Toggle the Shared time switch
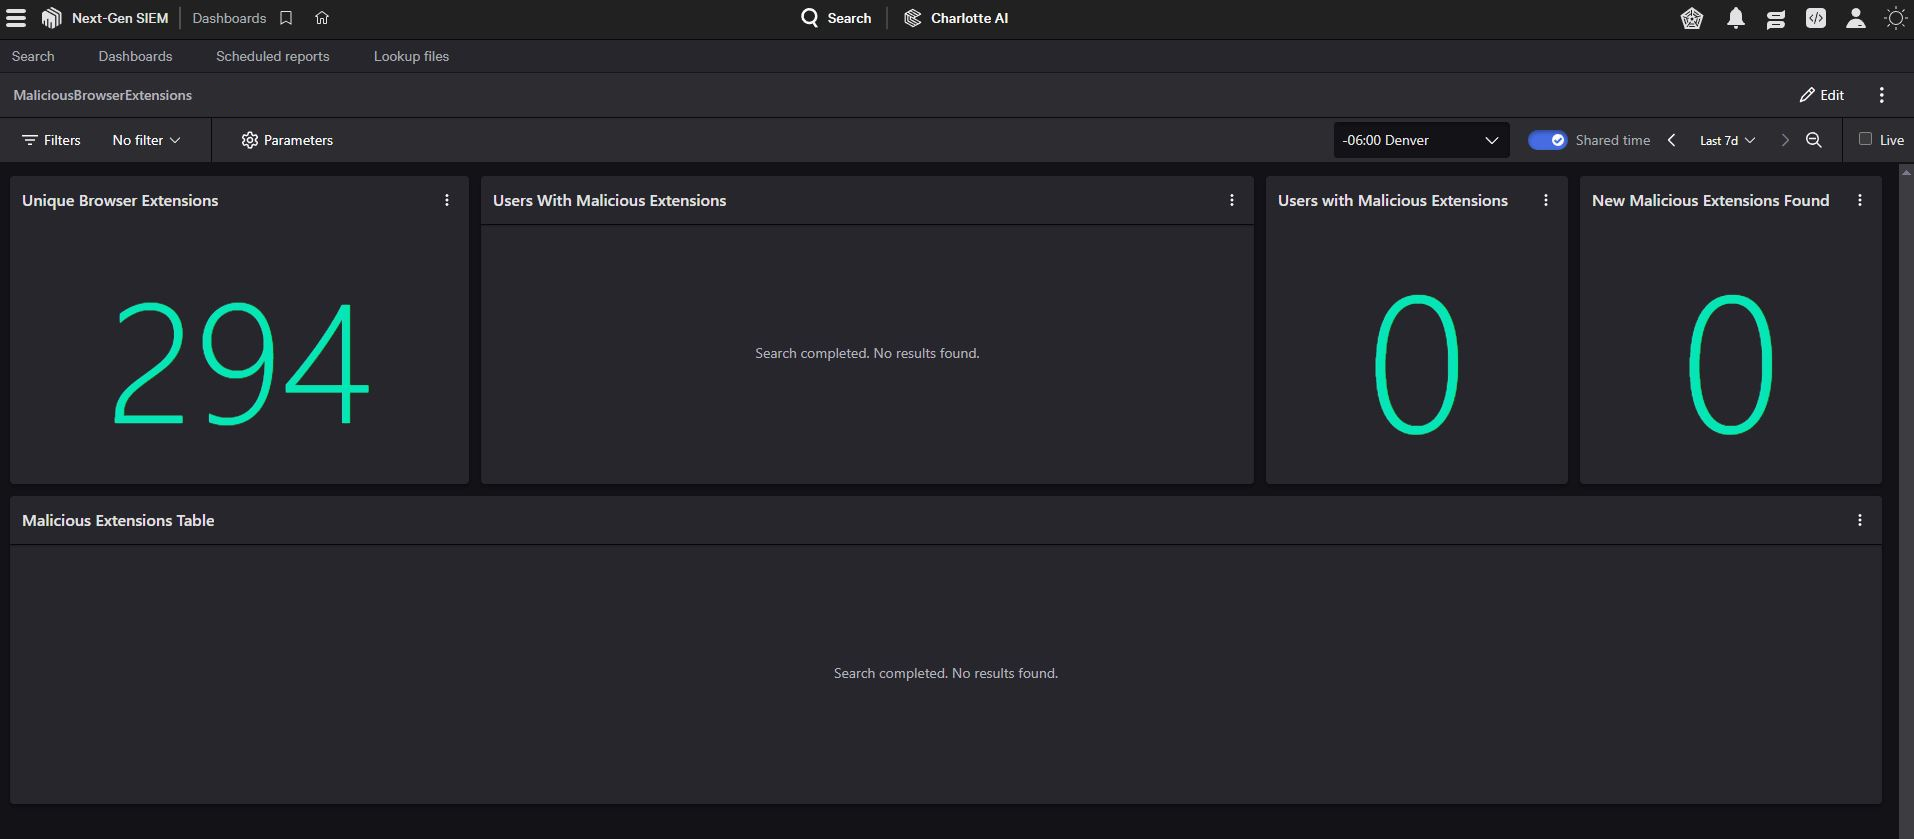 pos(1547,140)
